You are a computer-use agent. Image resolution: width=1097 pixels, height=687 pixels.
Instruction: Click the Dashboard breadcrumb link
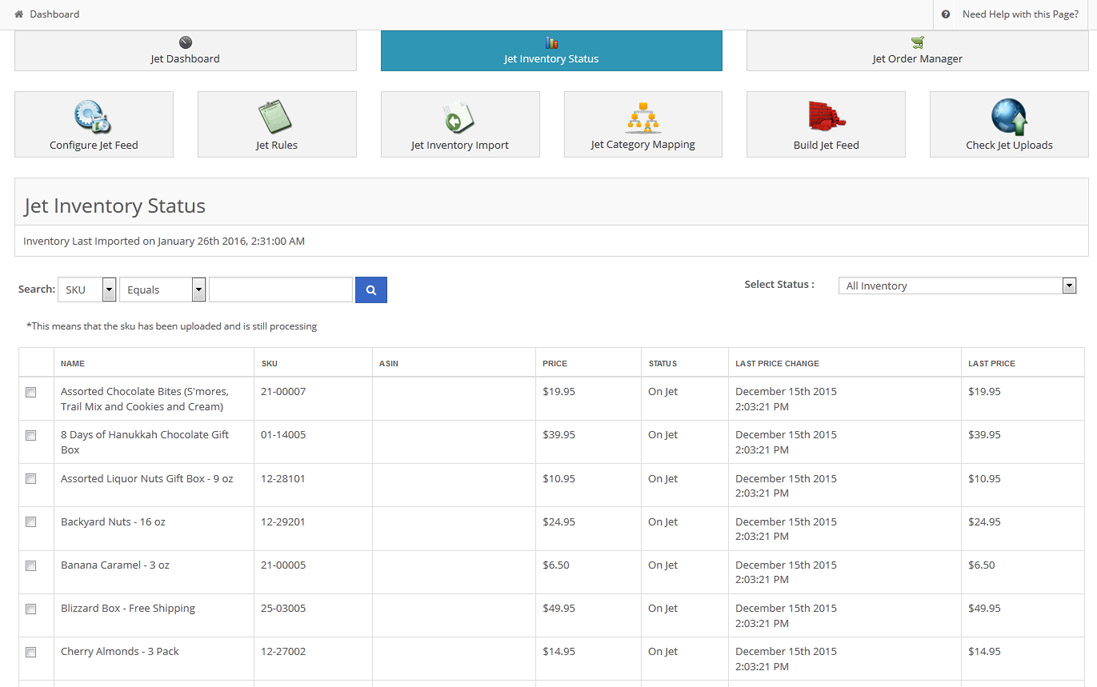pyautogui.click(x=55, y=14)
